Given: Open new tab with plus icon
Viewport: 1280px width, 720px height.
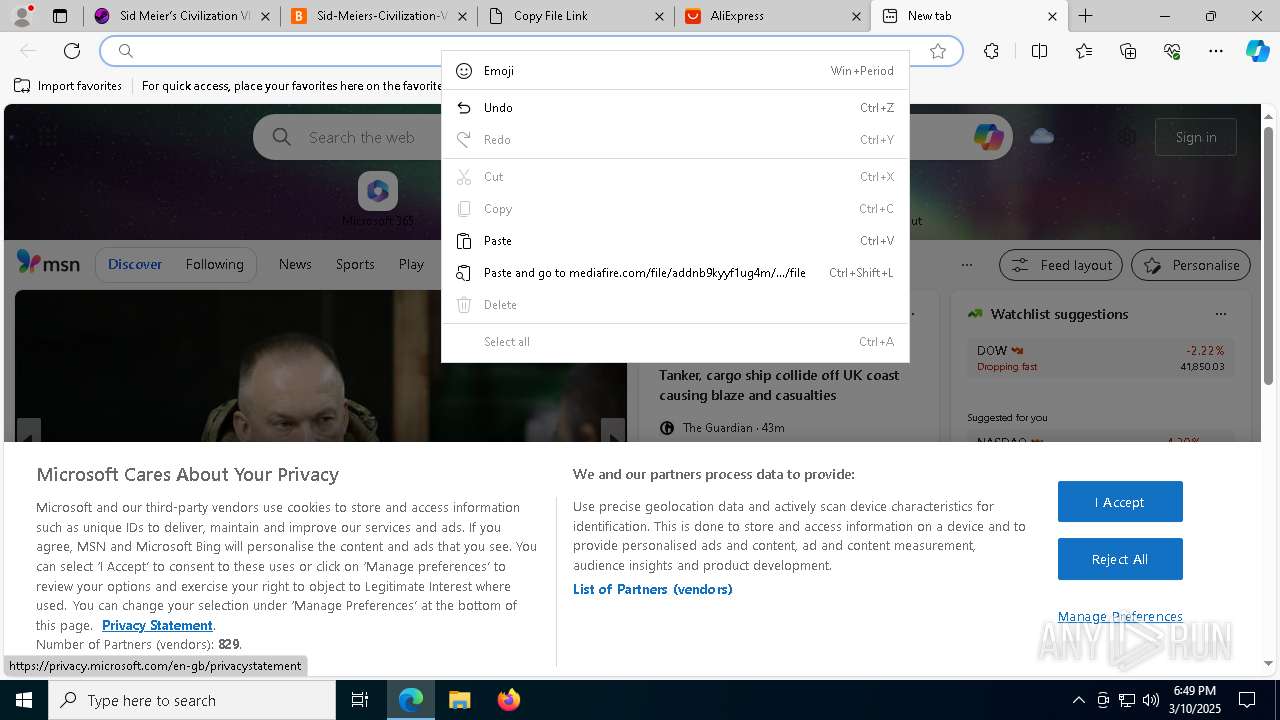Looking at the screenshot, I should click(1085, 16).
